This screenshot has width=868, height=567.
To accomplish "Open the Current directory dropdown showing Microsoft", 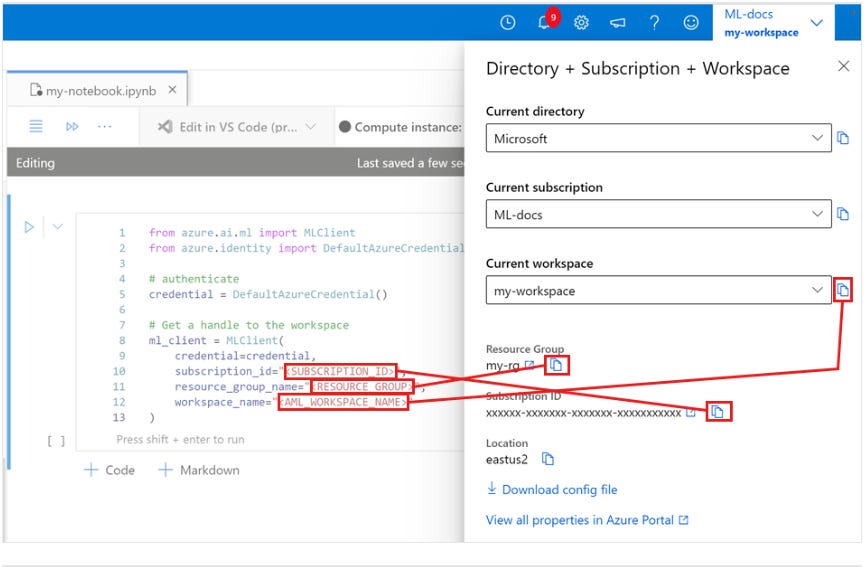I will tap(659, 138).
